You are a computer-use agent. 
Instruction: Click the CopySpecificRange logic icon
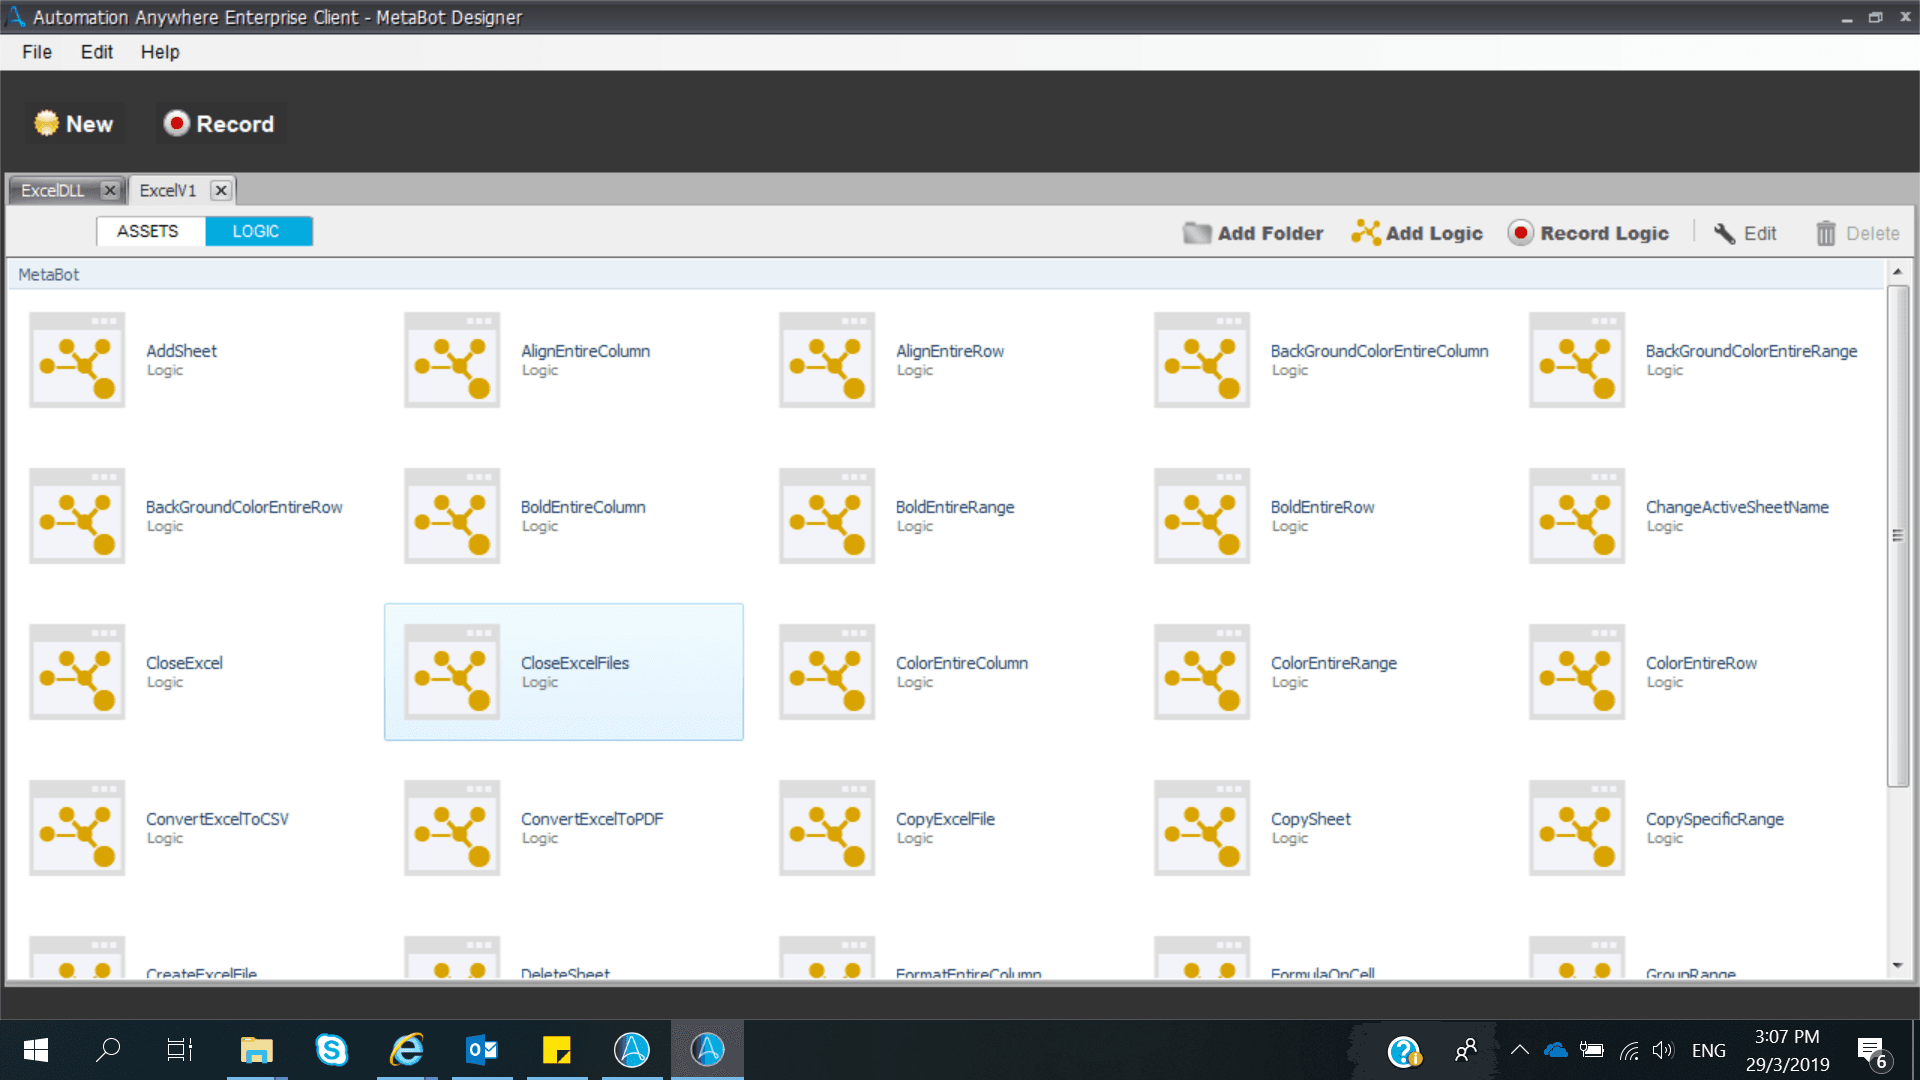tap(1577, 828)
